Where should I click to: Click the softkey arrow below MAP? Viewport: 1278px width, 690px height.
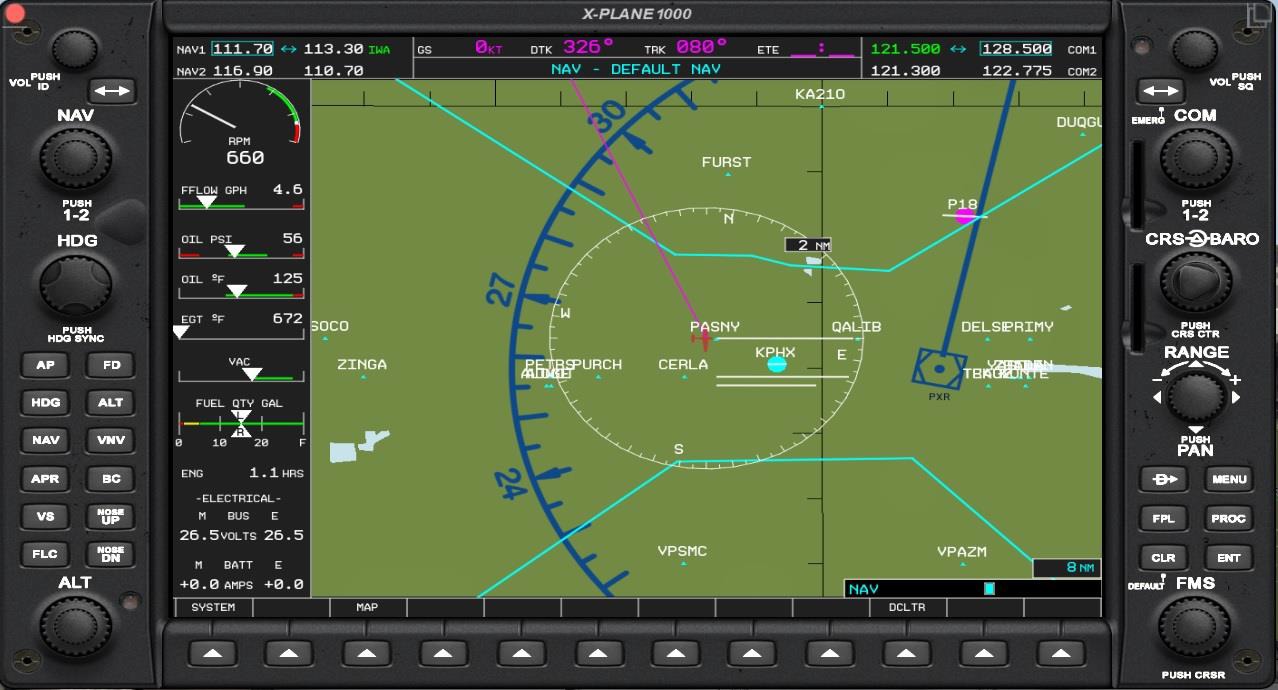(x=366, y=654)
